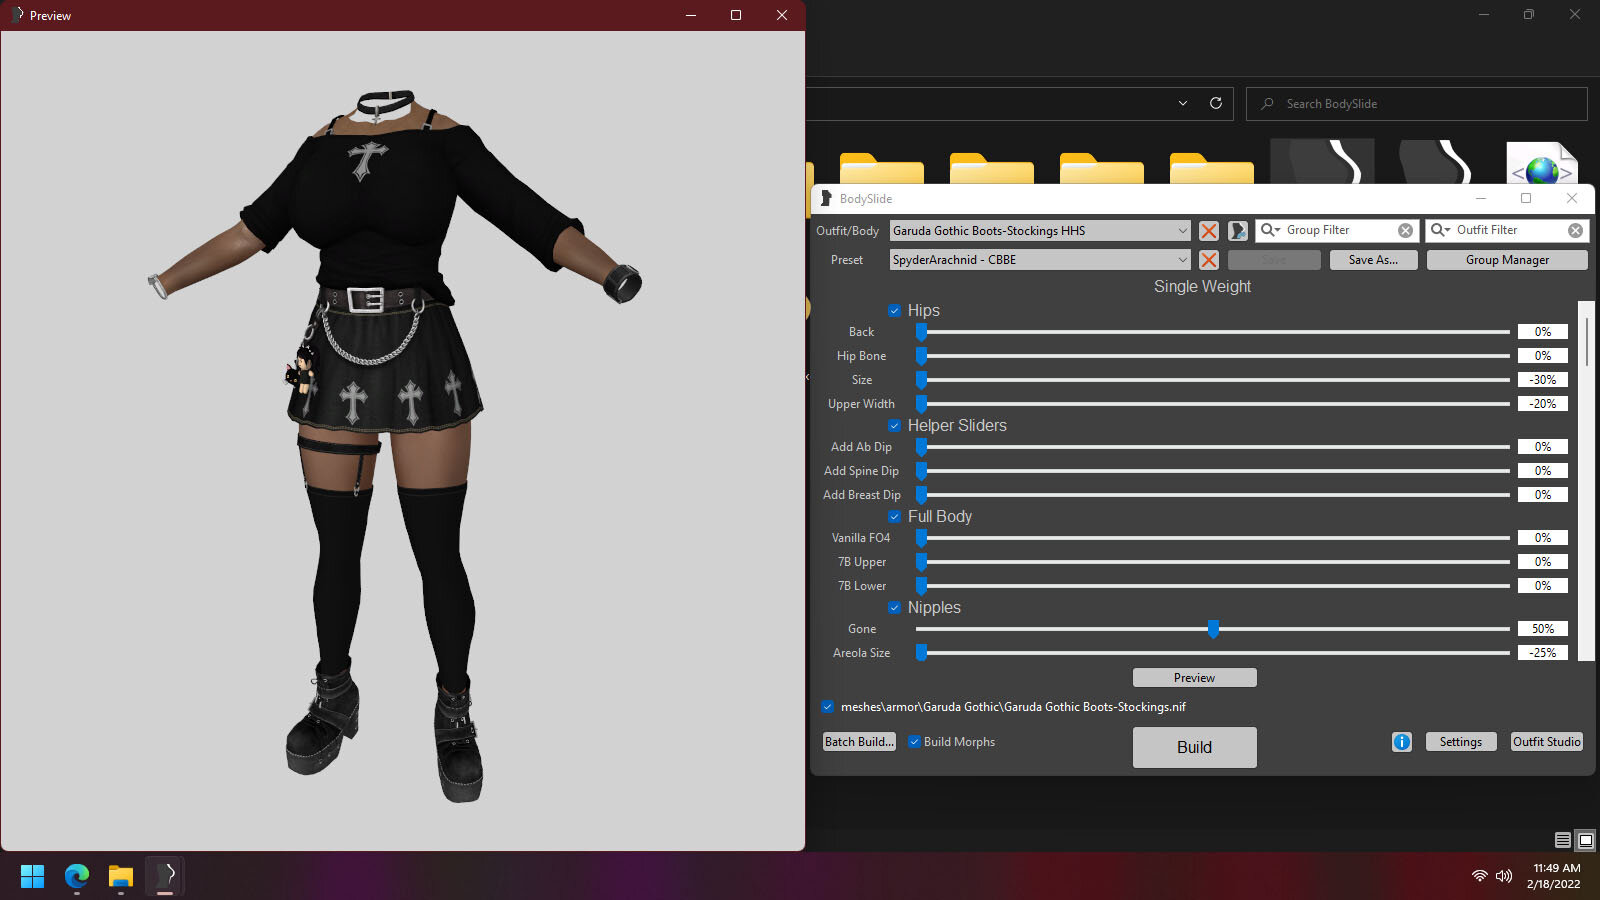Delete the outfit selection with red X icon
Viewport: 1600px width, 900px height.
click(1209, 231)
